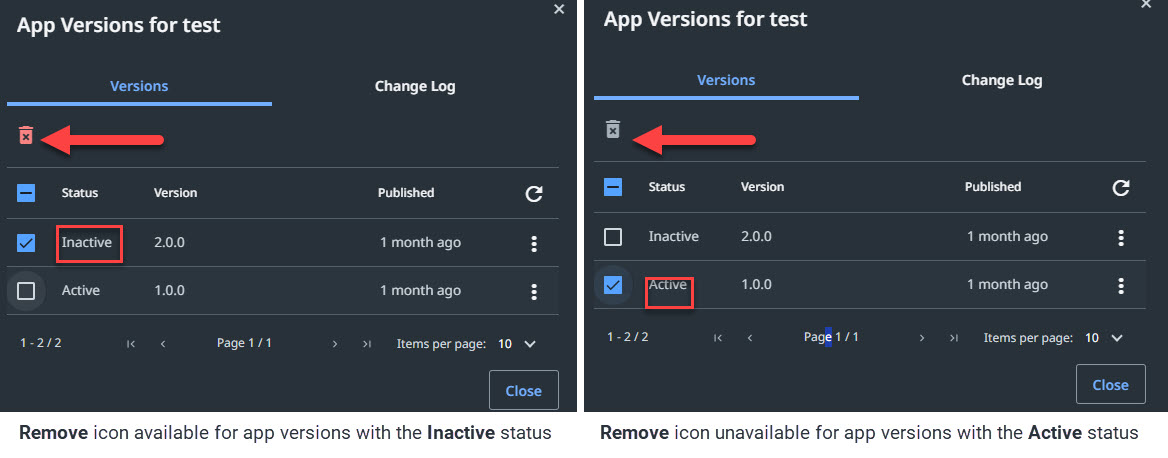This screenshot has height=458, width=1168.
Task: Check the unselected Active 1.0.0 checkbox
Action: coord(27,291)
